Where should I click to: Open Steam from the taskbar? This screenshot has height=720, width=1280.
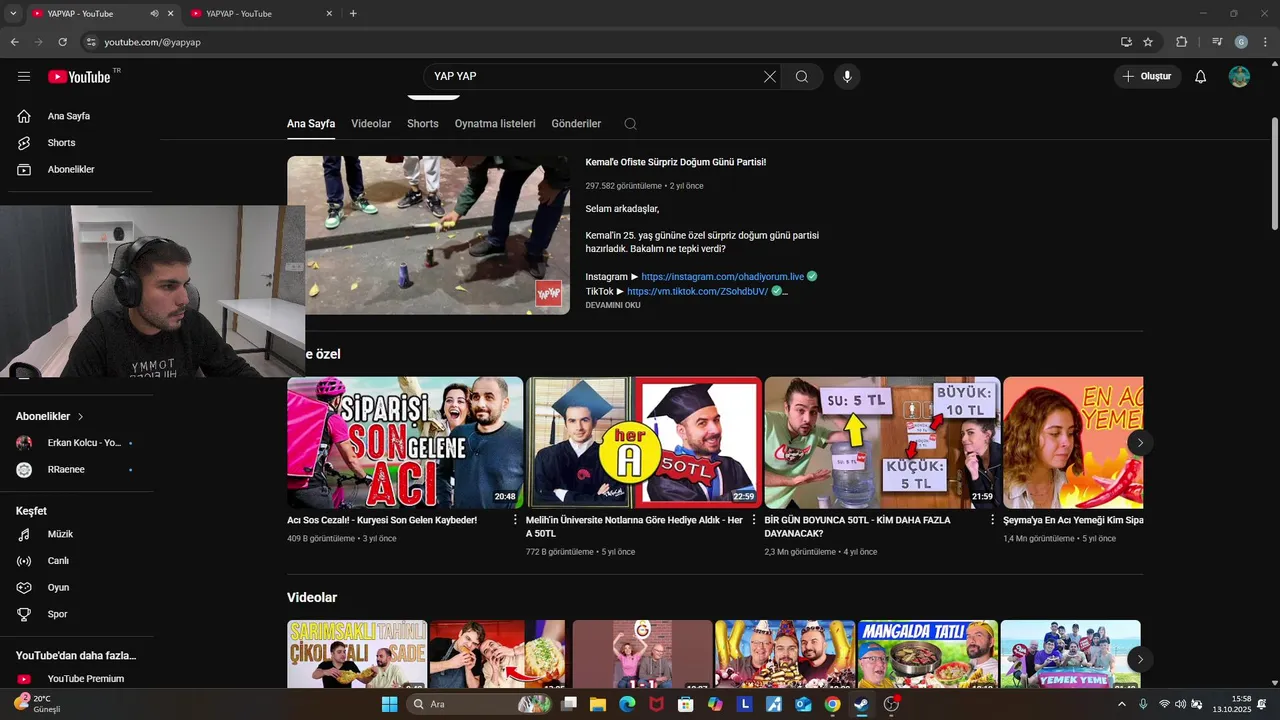pos(861,704)
